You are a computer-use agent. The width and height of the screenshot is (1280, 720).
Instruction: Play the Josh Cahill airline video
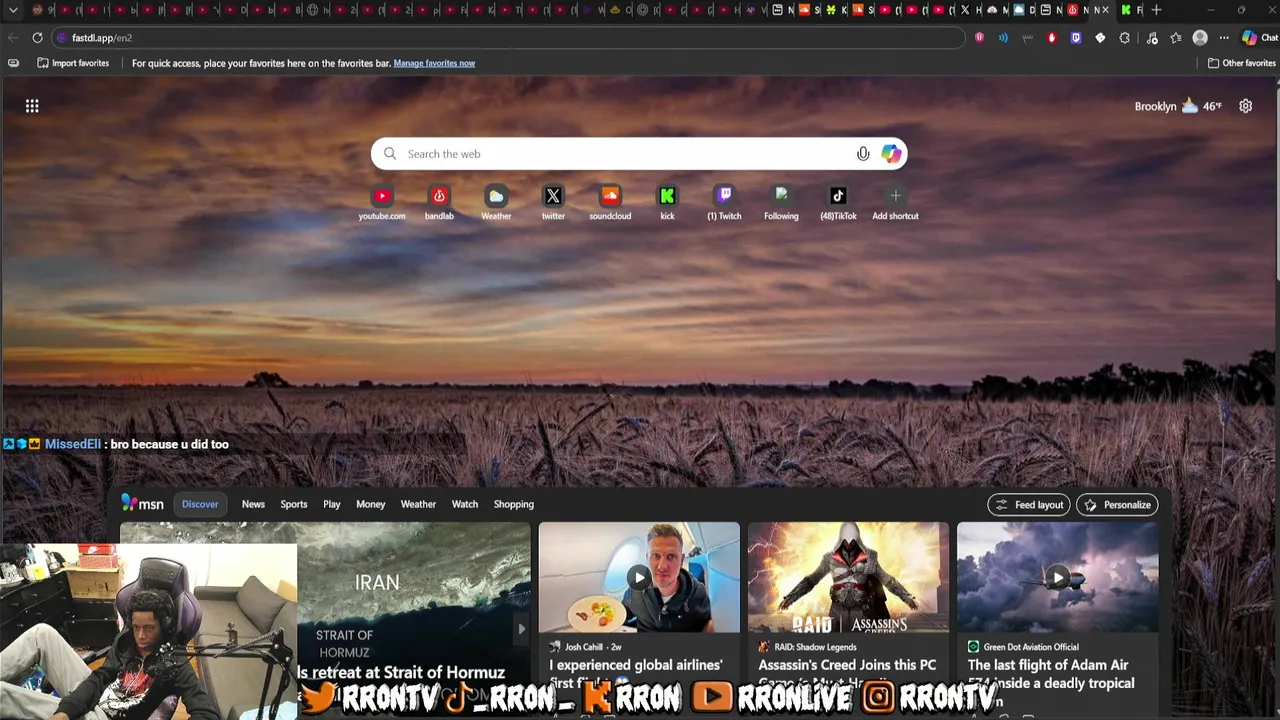639,578
